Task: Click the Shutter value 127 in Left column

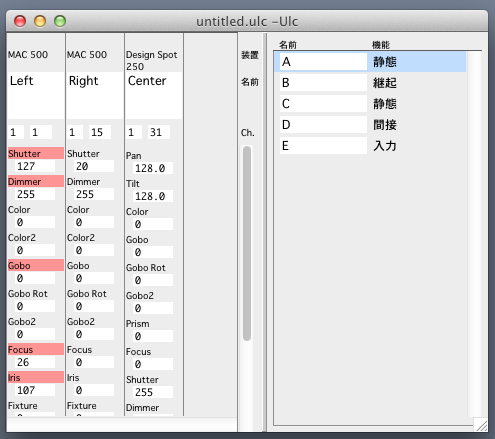Action: click(35, 166)
